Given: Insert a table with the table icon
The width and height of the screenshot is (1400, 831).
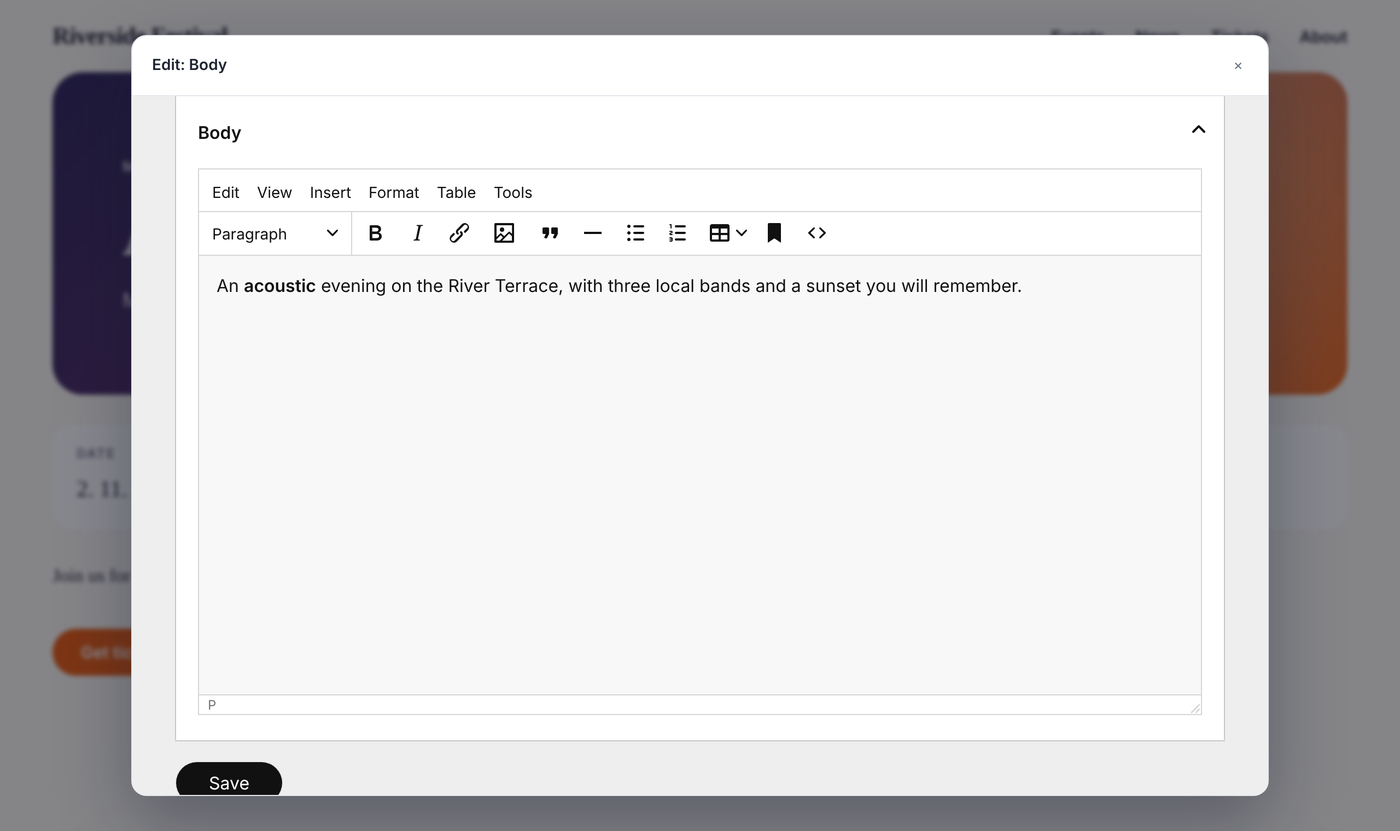Looking at the screenshot, I should (719, 233).
